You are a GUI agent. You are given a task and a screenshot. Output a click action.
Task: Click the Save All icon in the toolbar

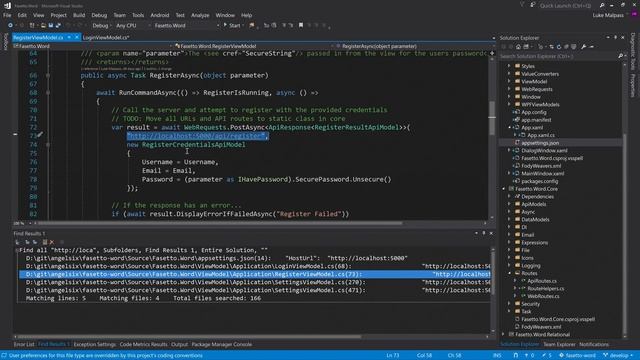tap(58, 25)
